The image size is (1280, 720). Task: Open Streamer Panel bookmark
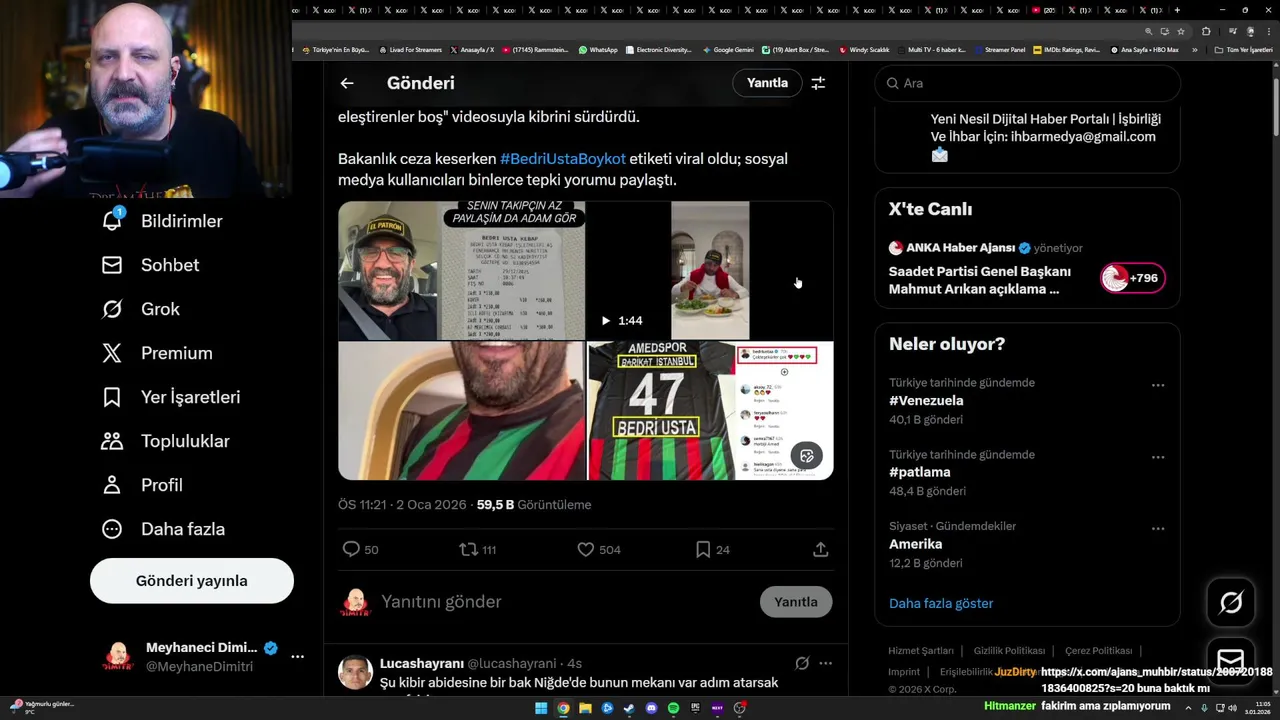[999, 49]
